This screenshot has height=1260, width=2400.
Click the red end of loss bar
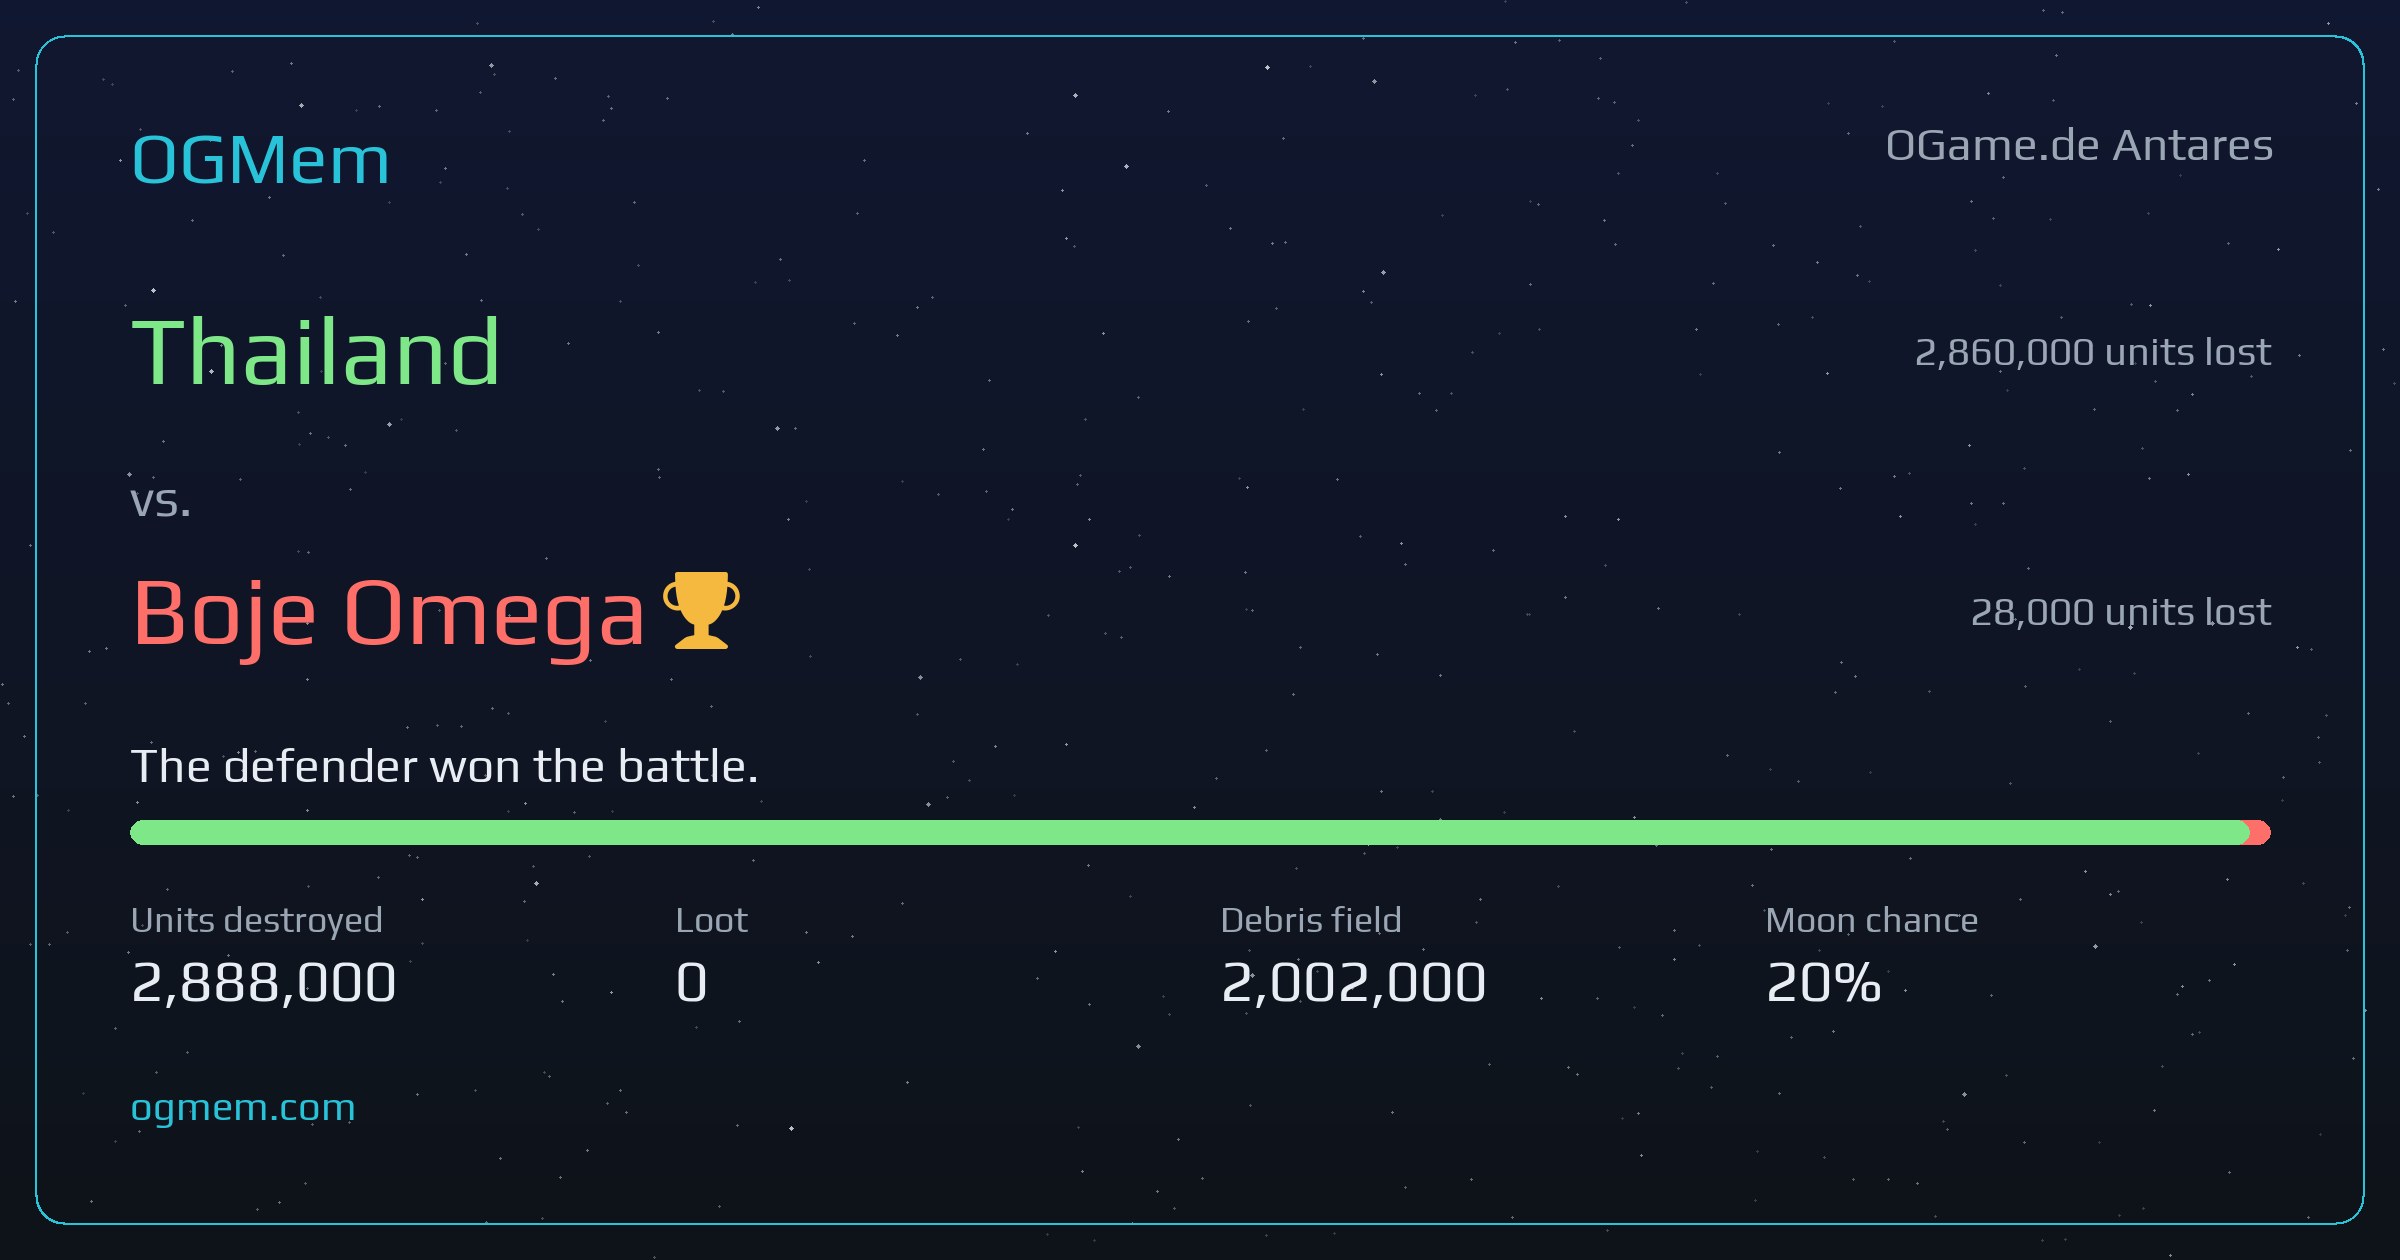[2260, 832]
